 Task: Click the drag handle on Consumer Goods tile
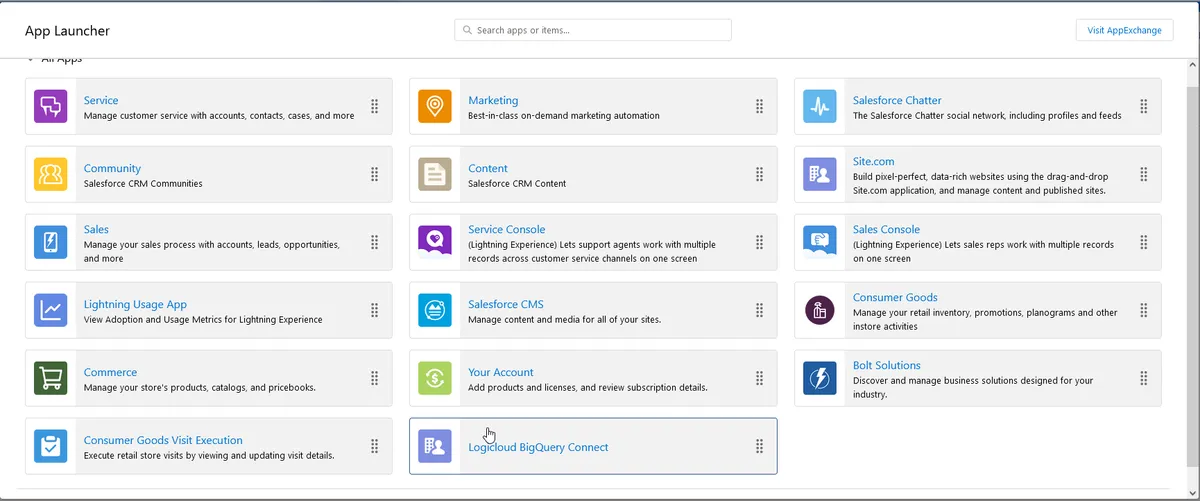pyautogui.click(x=1143, y=310)
